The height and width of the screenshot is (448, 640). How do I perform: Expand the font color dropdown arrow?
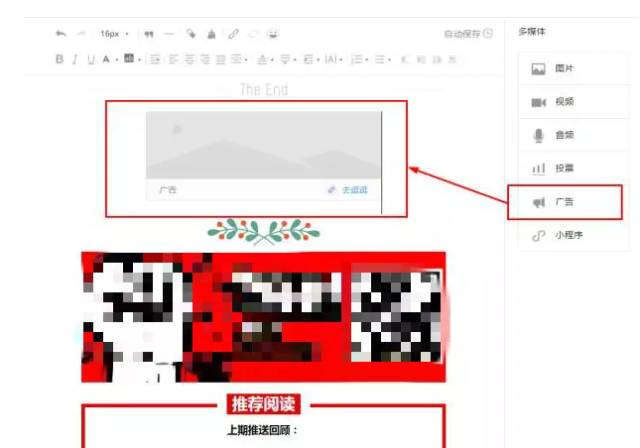(116, 60)
